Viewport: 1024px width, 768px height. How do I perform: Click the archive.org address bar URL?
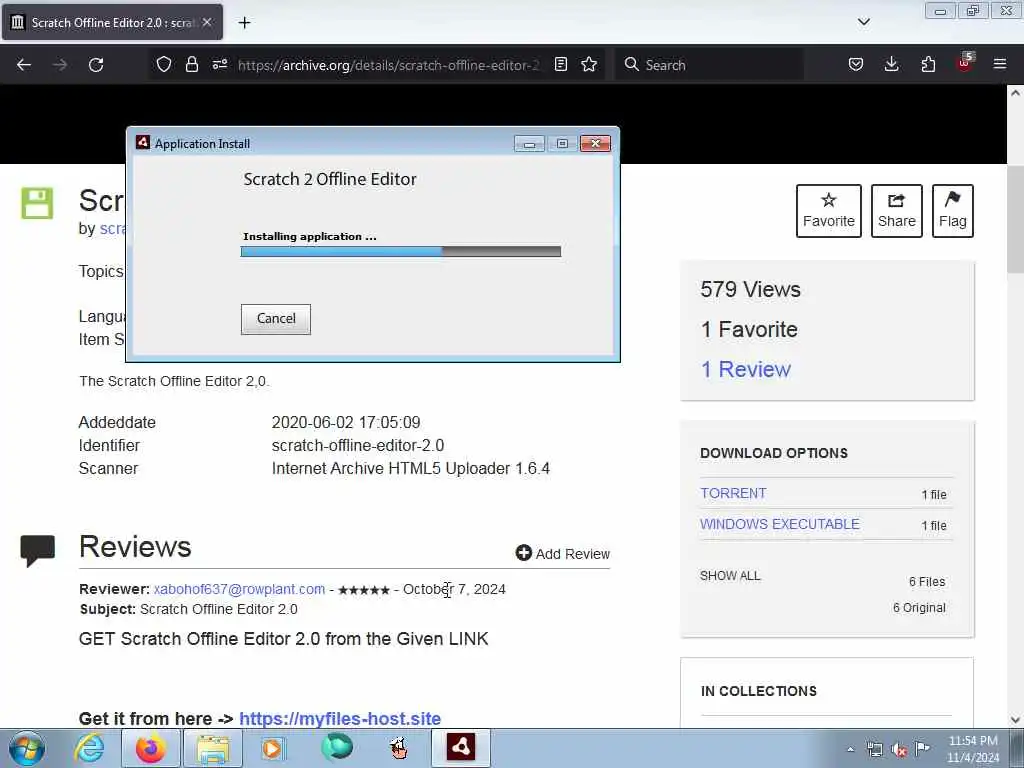click(389, 65)
